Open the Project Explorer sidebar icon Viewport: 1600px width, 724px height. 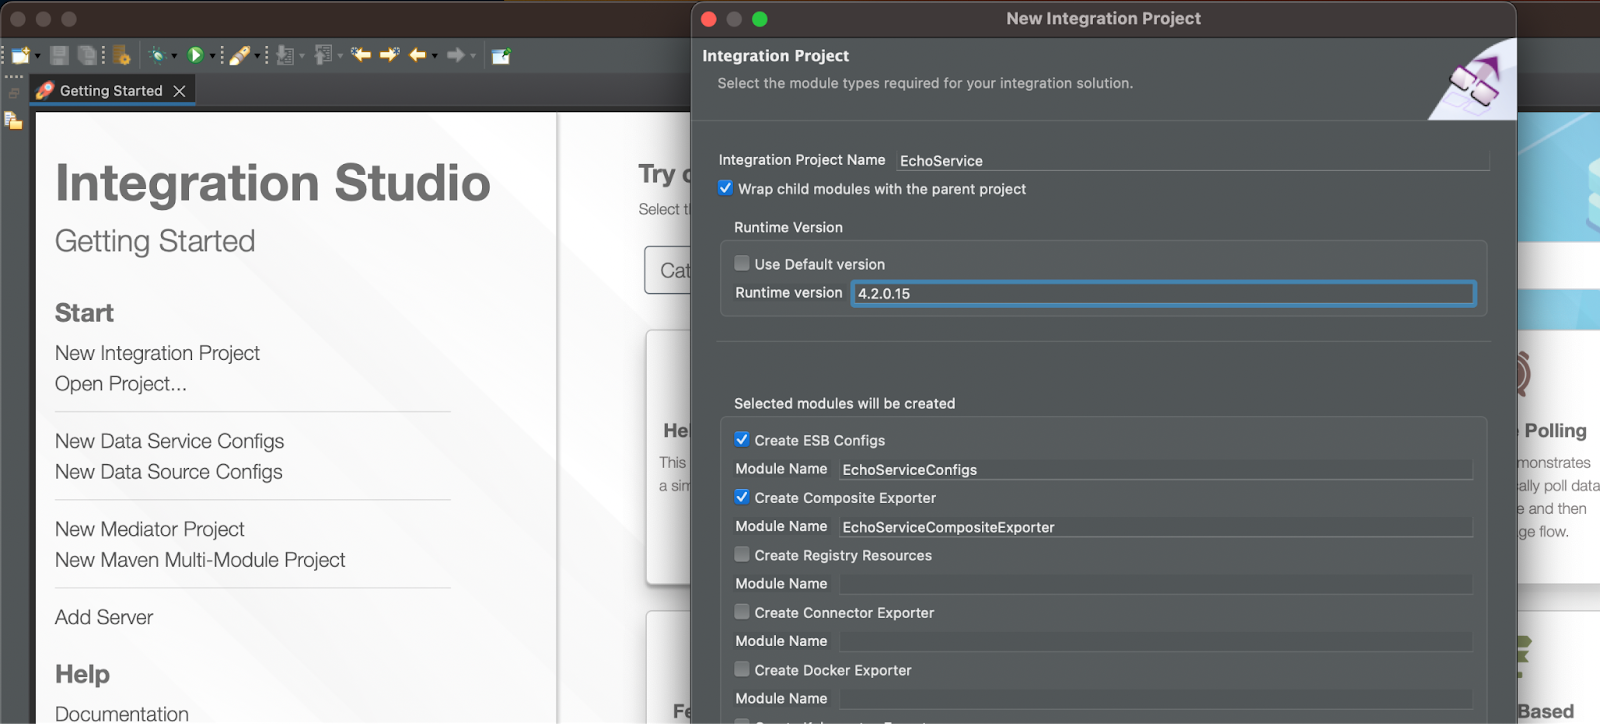coord(13,121)
